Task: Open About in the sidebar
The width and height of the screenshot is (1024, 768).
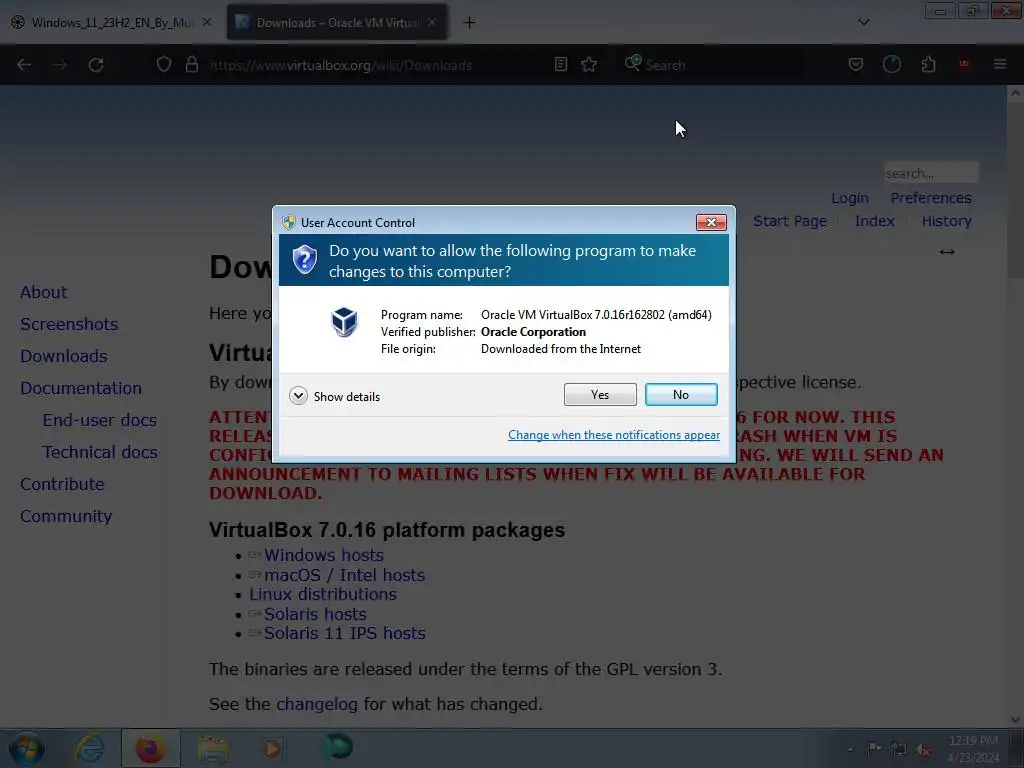Action: [x=43, y=292]
